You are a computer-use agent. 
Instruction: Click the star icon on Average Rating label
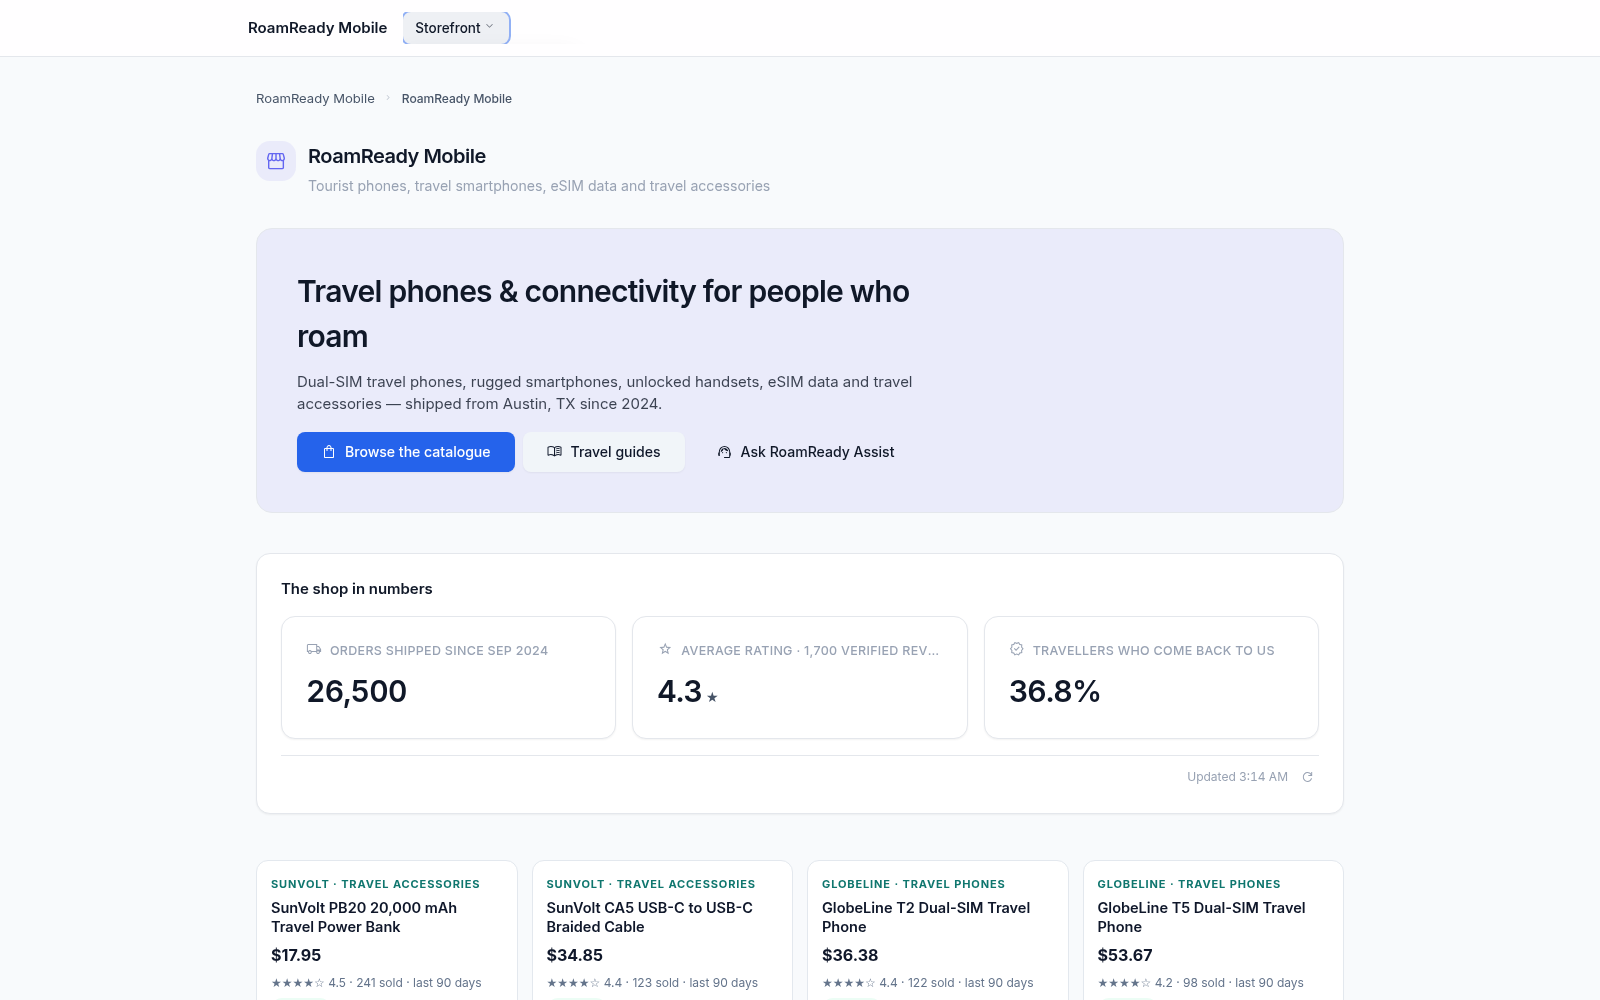click(665, 649)
